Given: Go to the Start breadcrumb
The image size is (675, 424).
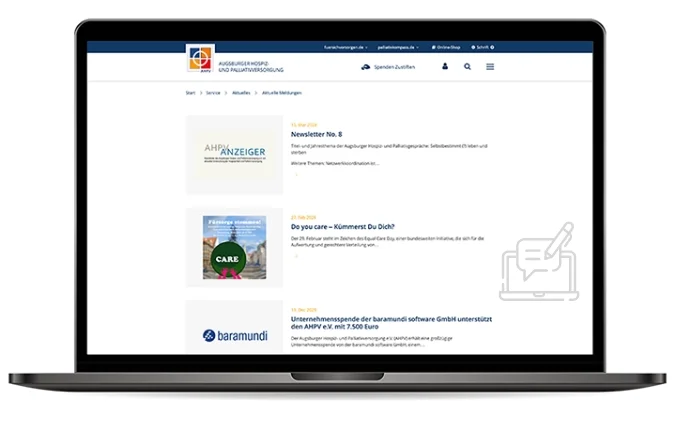Looking at the screenshot, I should (190, 93).
